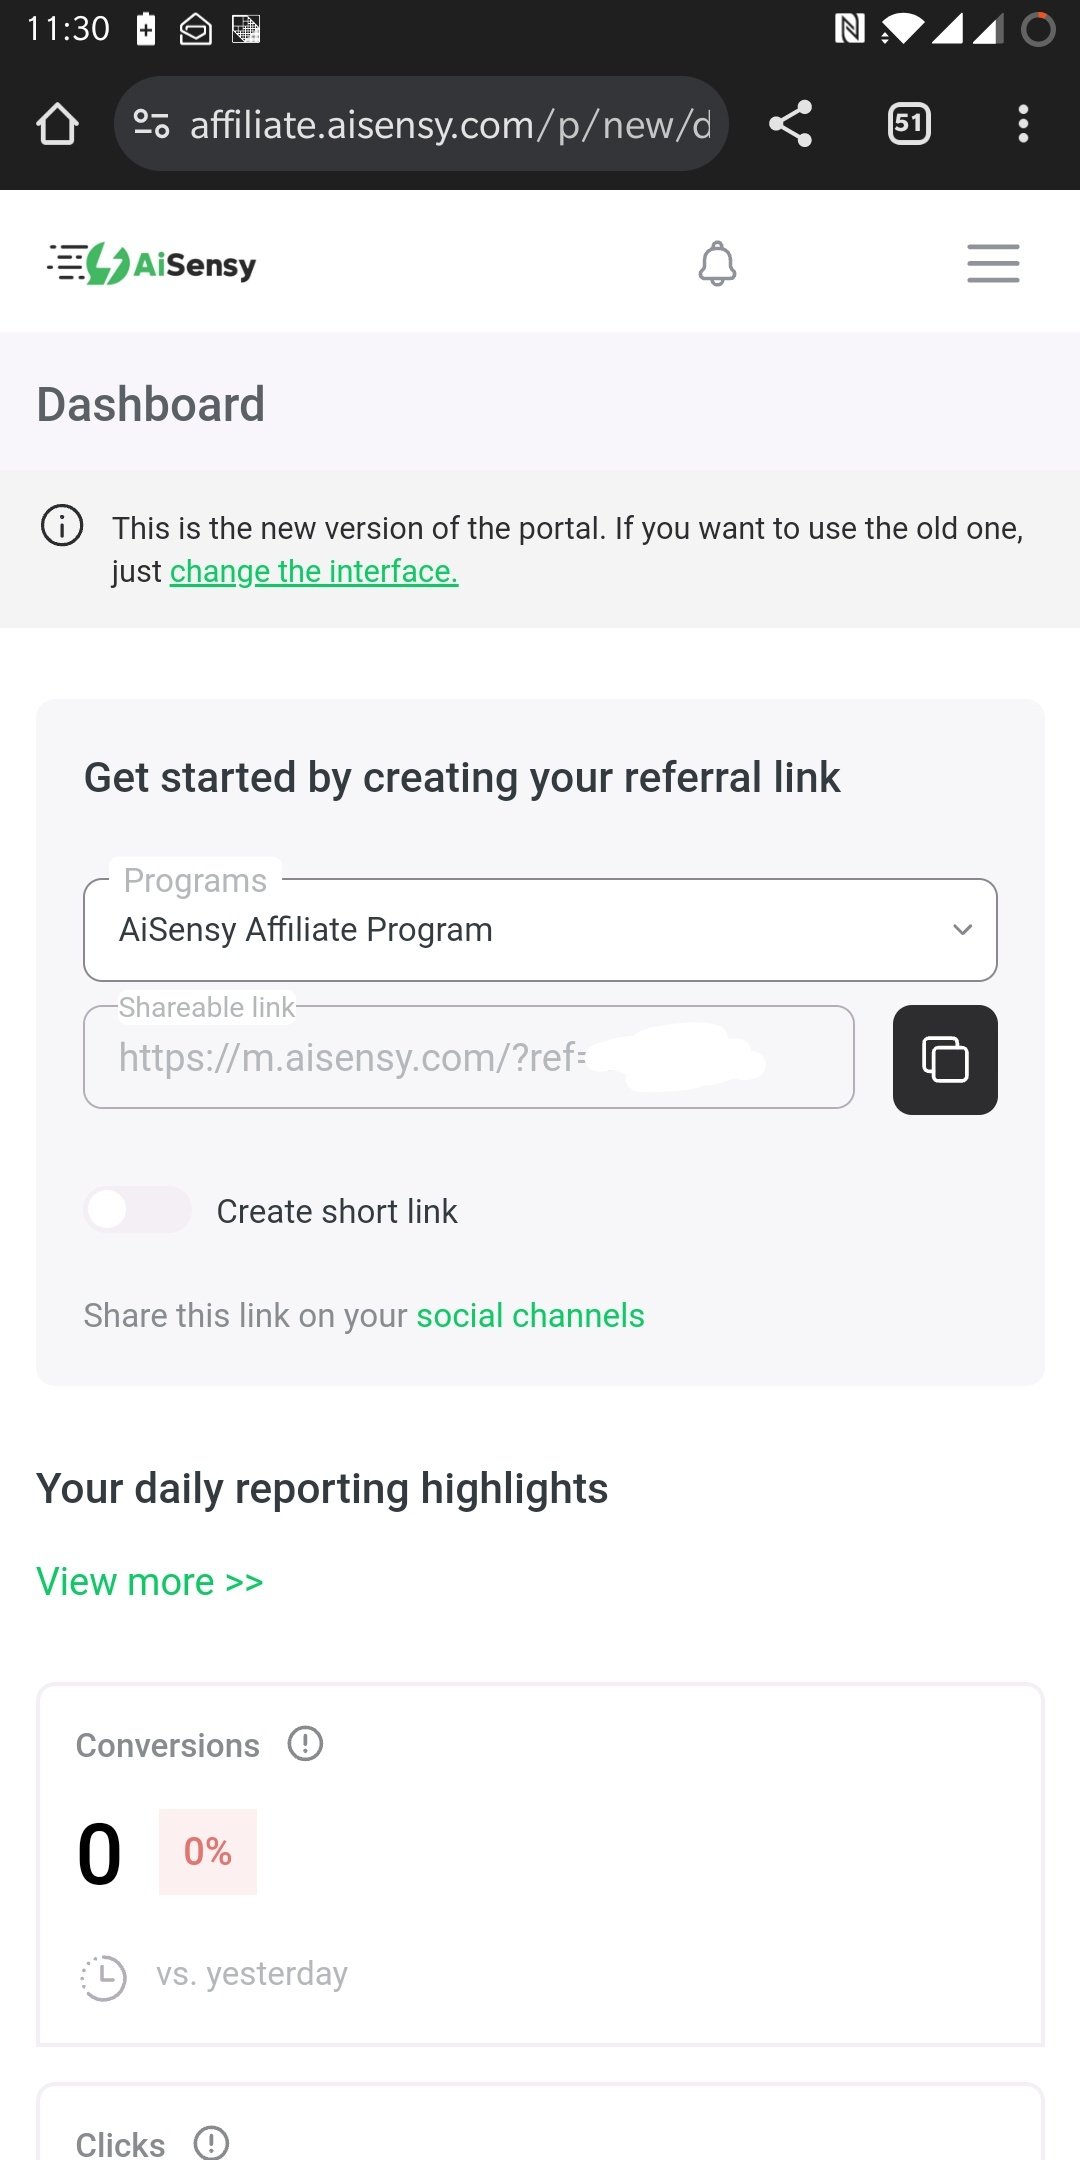The width and height of the screenshot is (1080, 2160).
Task: Expand the AiSensy Affiliate Program selector chevron
Action: click(963, 929)
